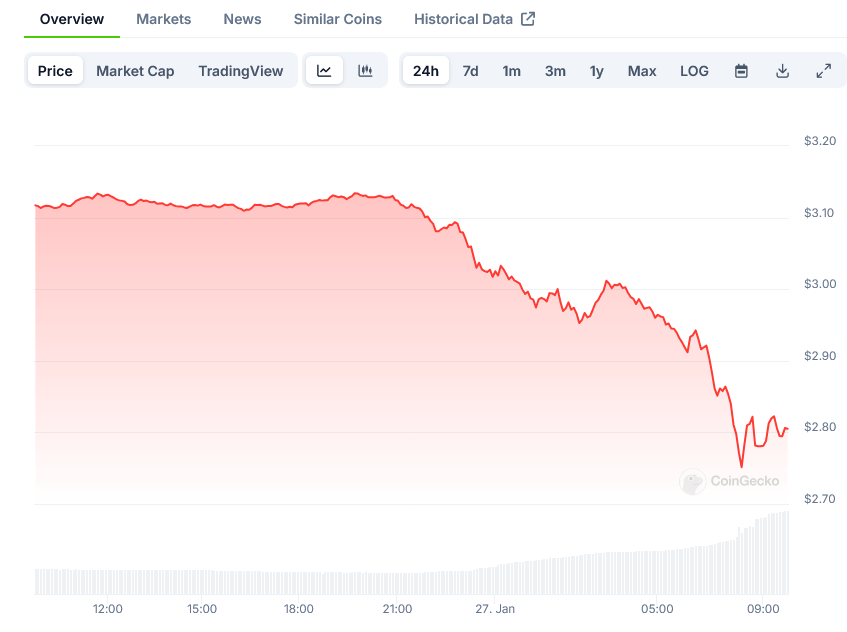Select the Price view toggle
The width and height of the screenshot is (847, 632).
click(55, 71)
